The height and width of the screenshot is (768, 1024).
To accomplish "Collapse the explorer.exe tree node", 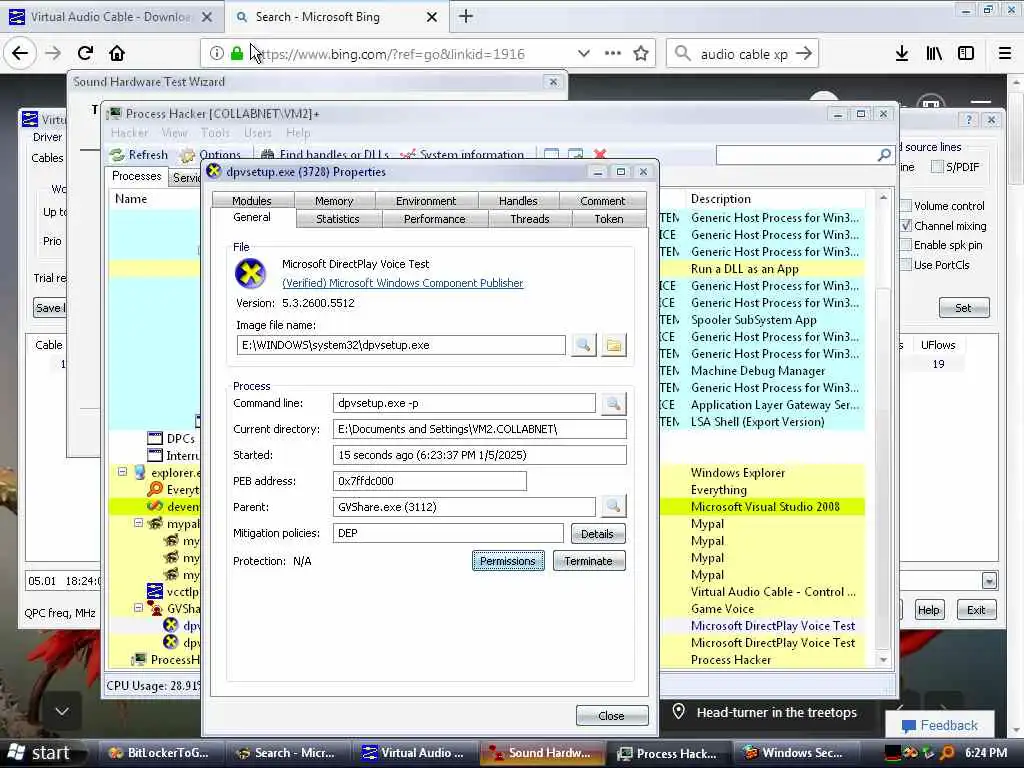I will (x=122, y=472).
